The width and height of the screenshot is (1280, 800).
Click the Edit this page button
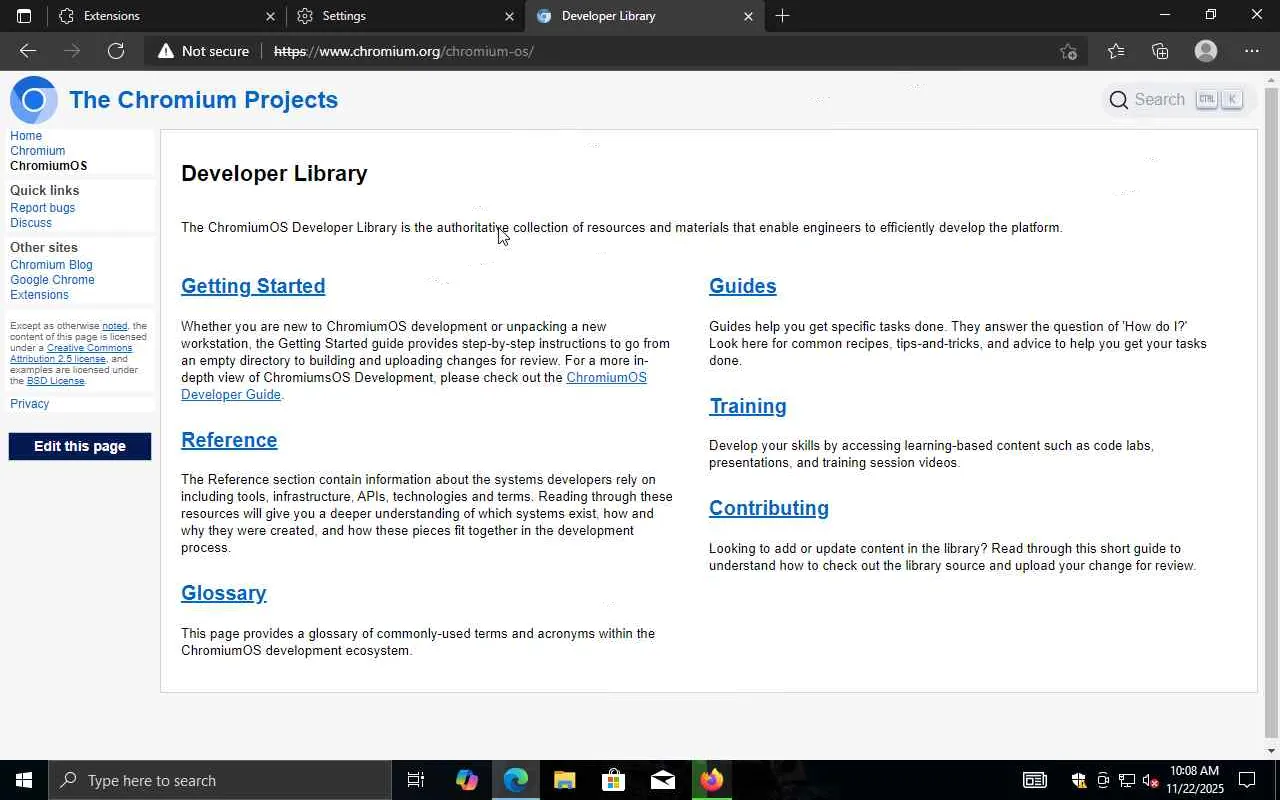(80, 446)
